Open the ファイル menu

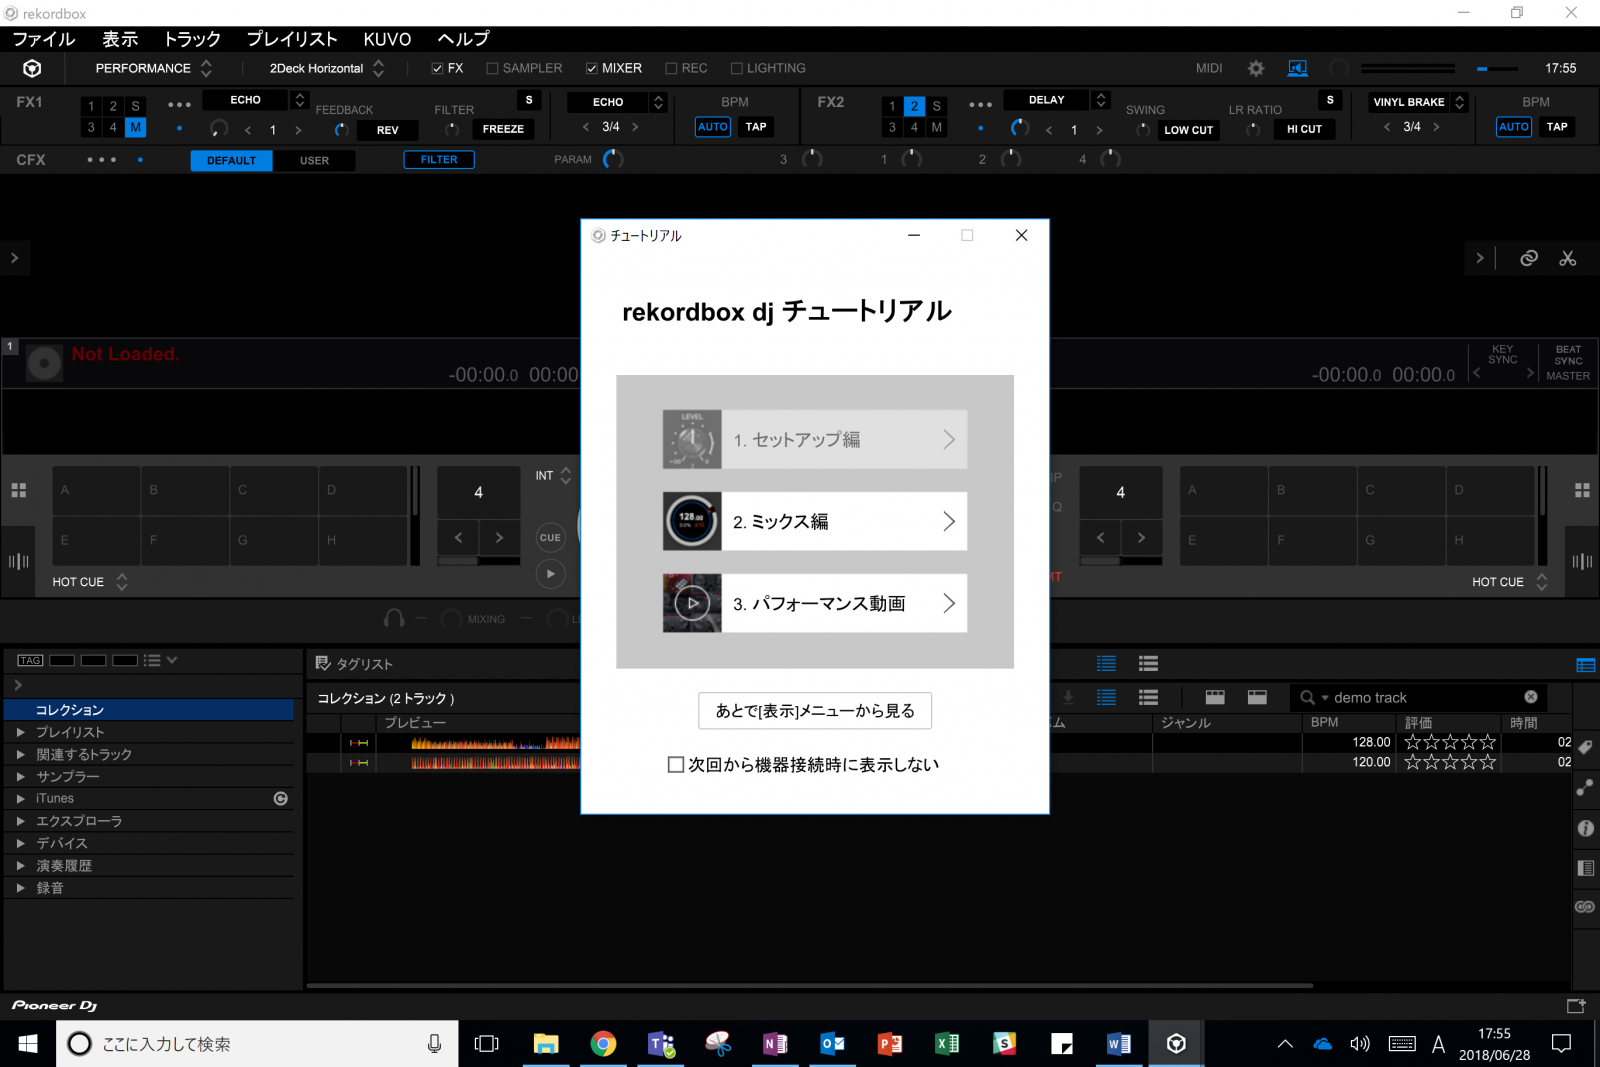(44, 39)
